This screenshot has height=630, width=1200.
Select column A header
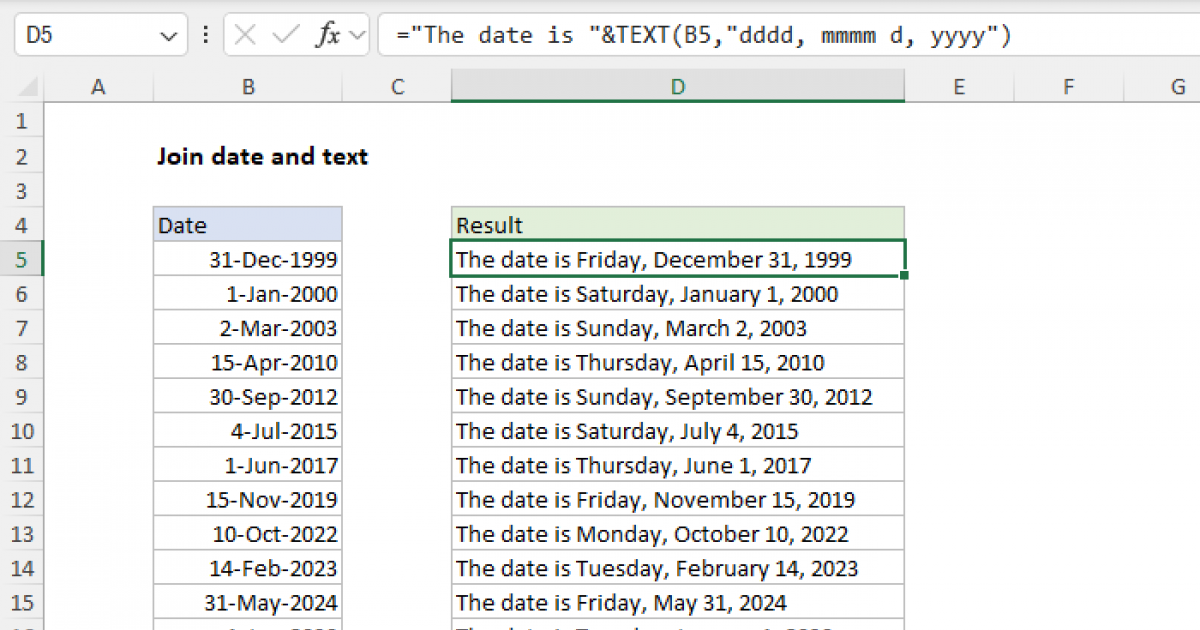[98, 87]
